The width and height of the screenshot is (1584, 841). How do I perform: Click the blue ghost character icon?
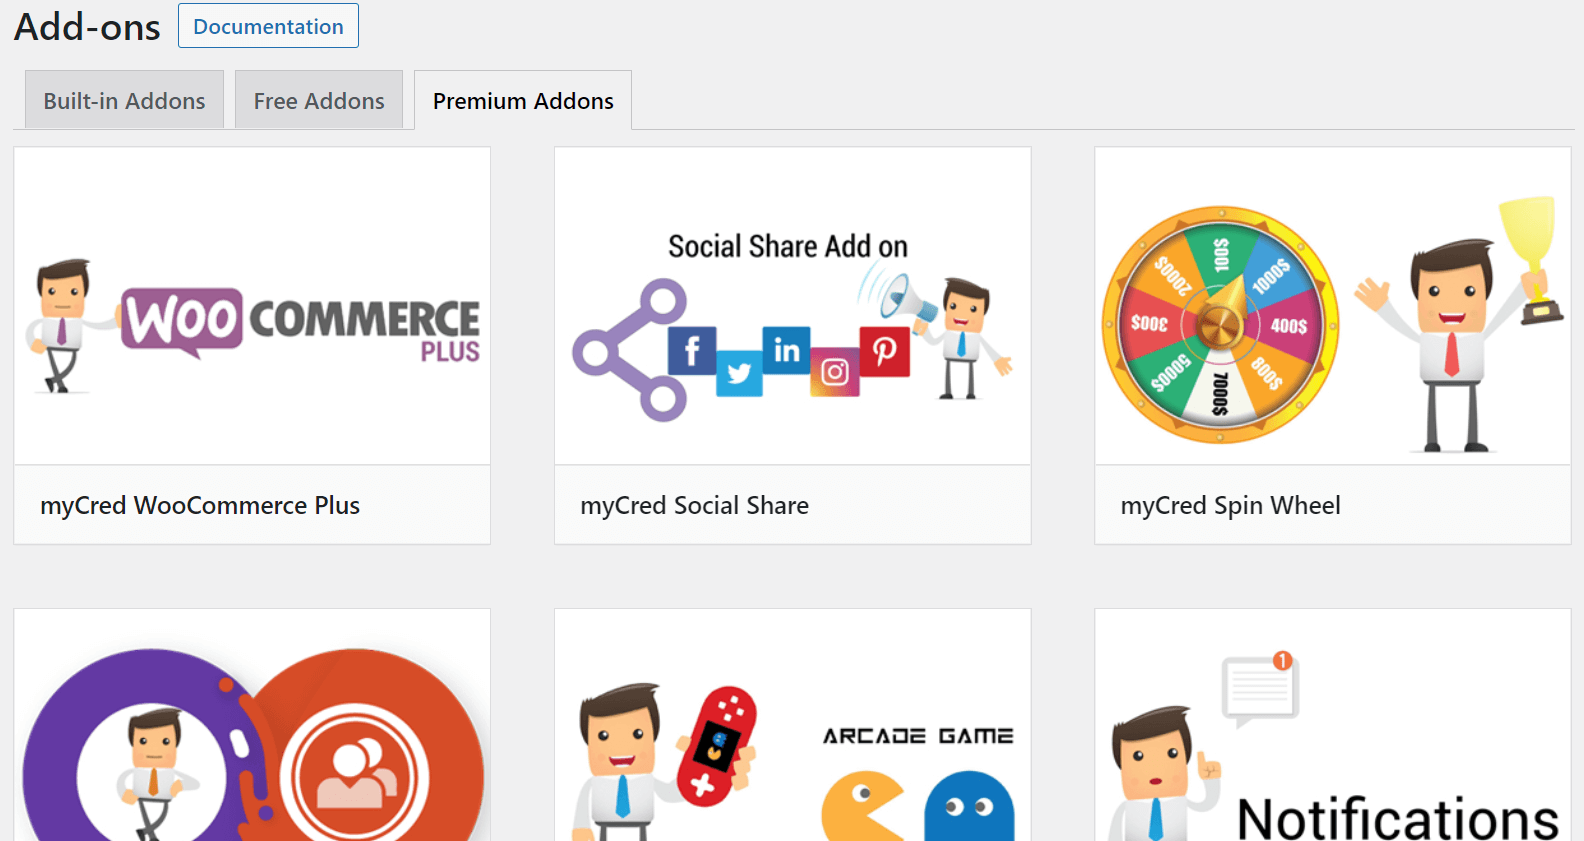coord(969,806)
